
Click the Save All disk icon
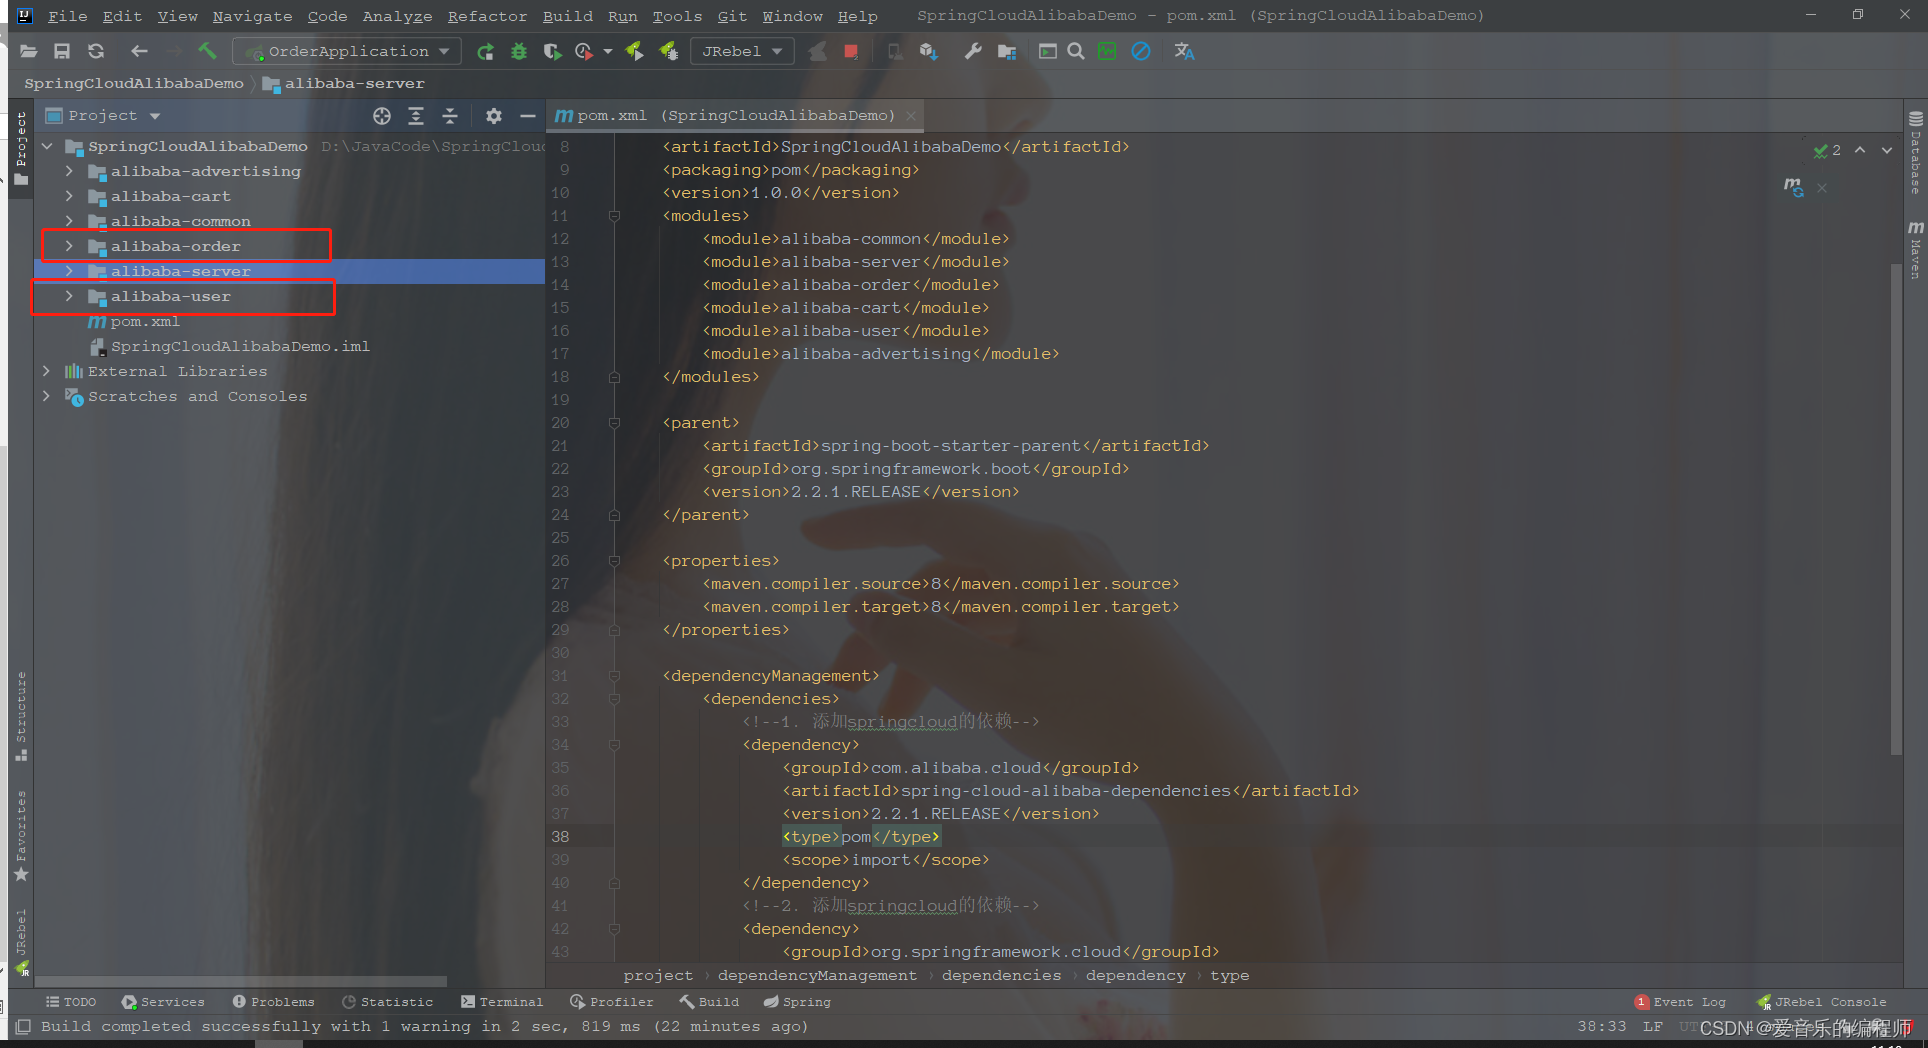[x=62, y=51]
